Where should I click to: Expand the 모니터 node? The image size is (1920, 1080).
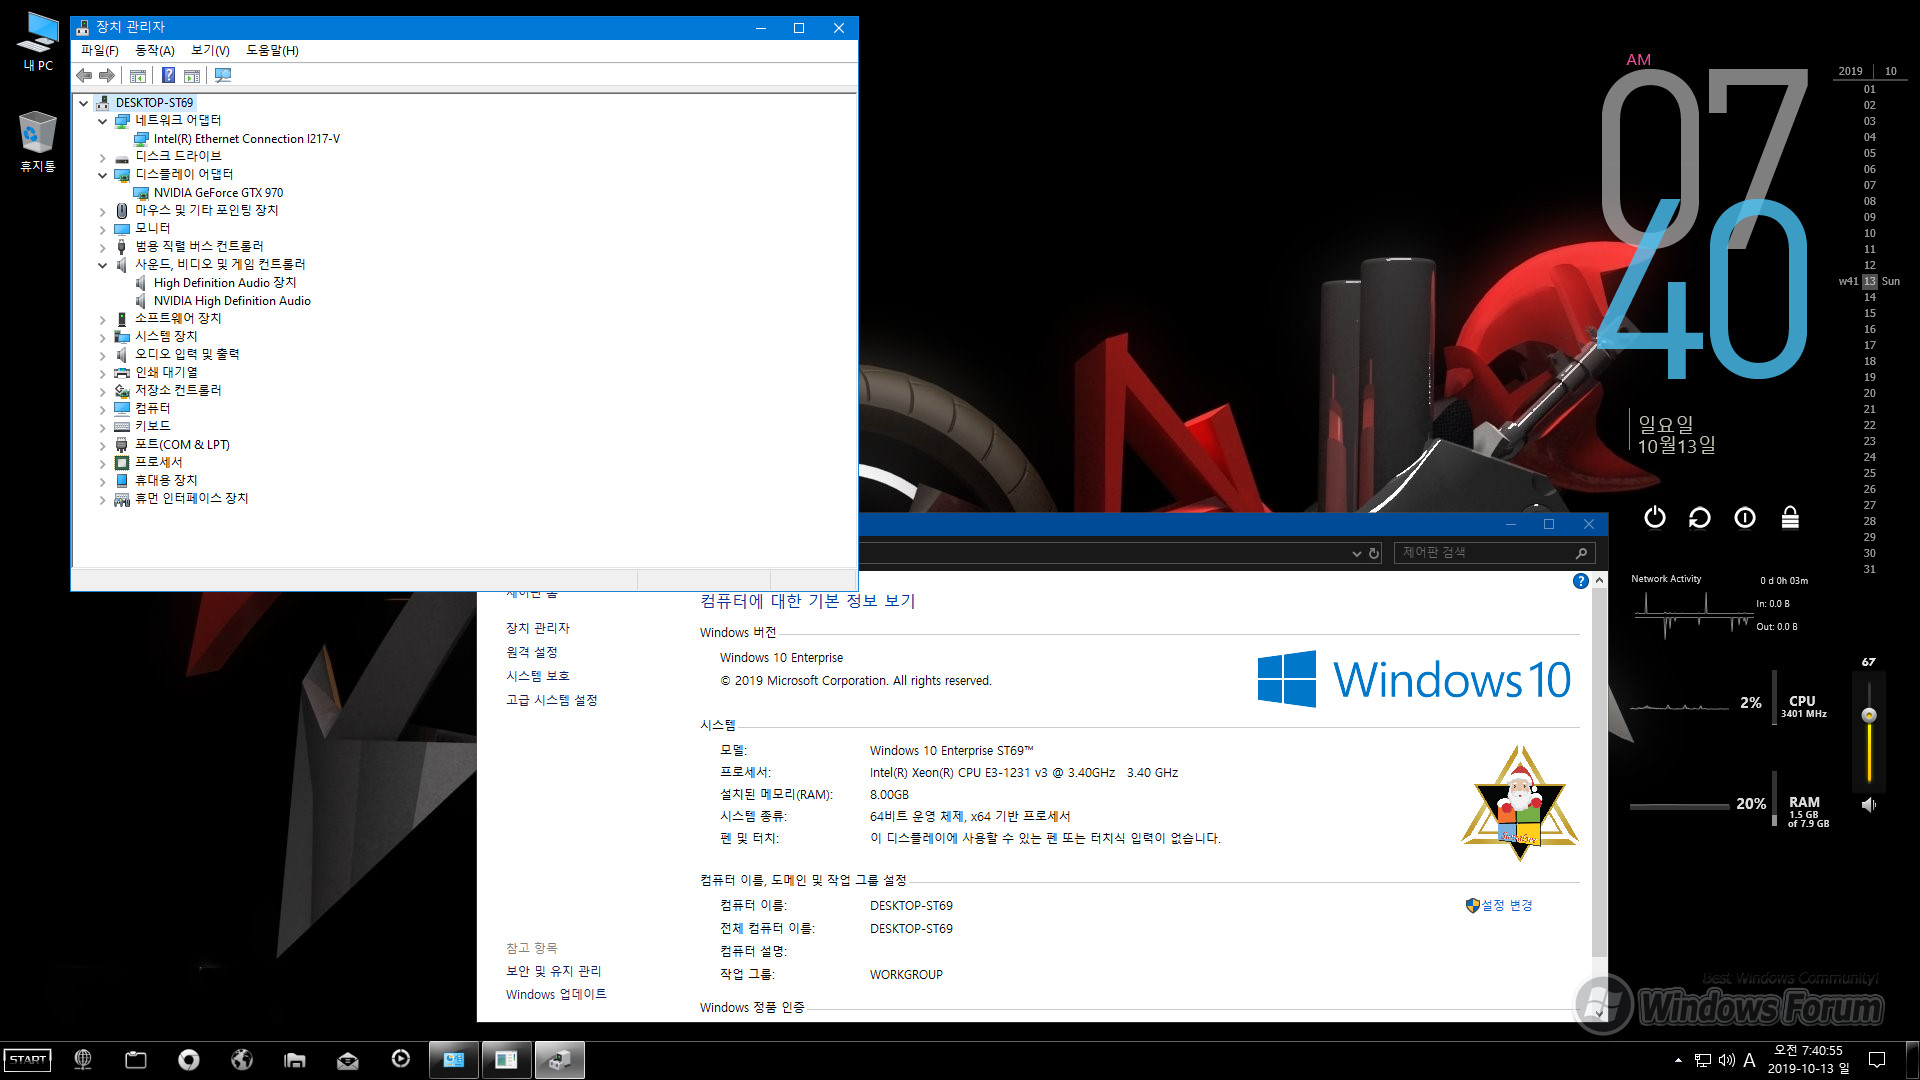(x=102, y=229)
